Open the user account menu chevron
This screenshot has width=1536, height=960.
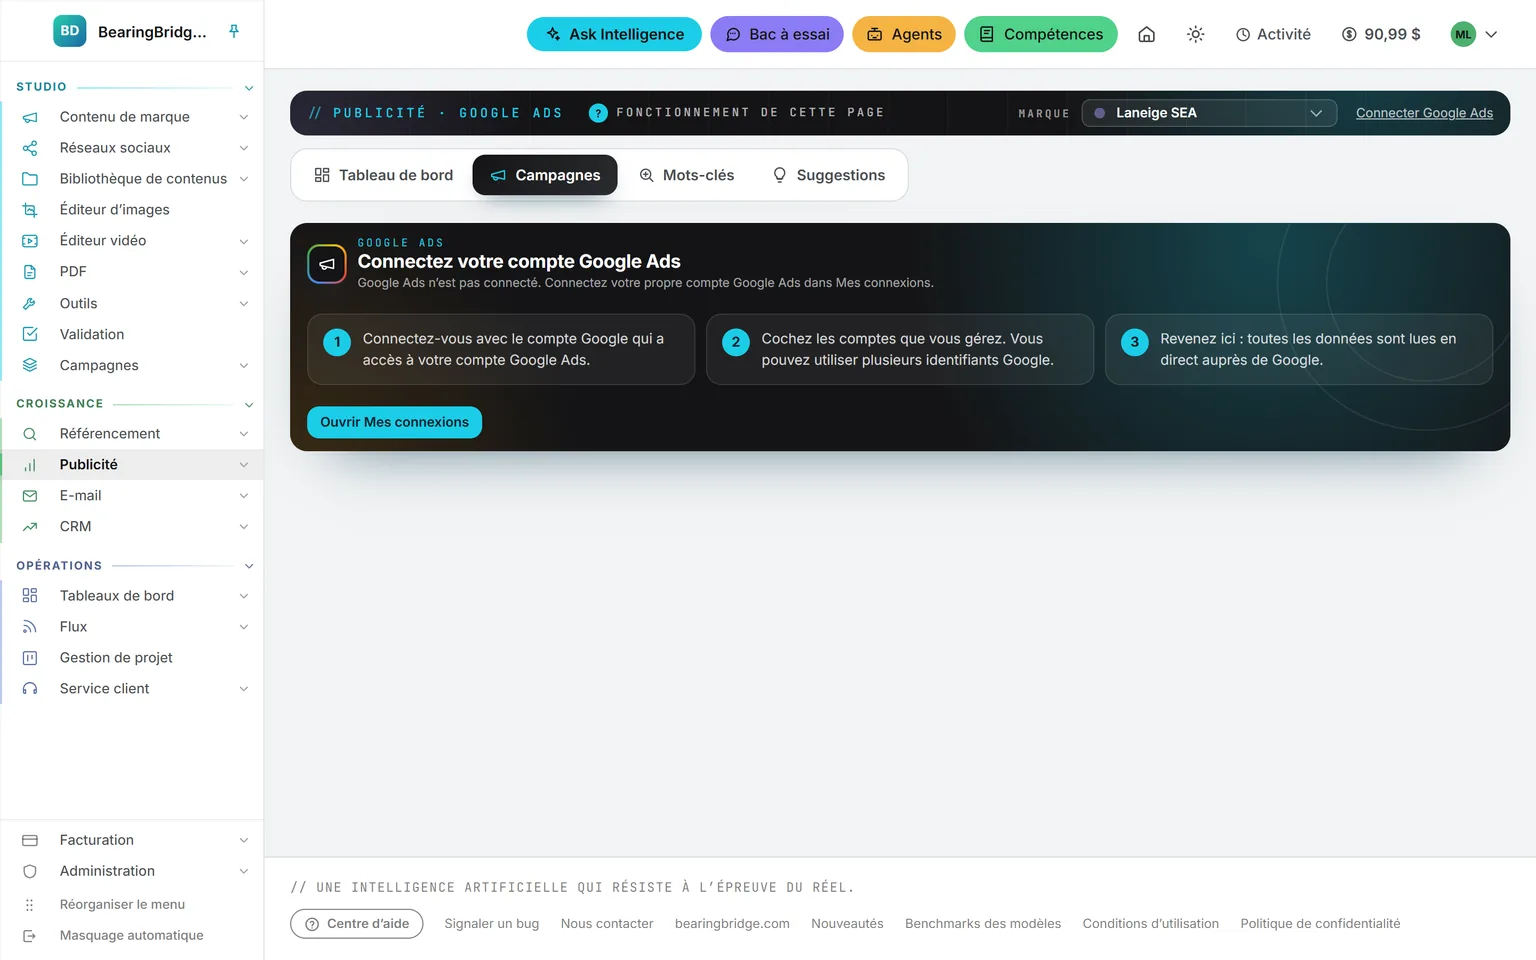point(1491,34)
